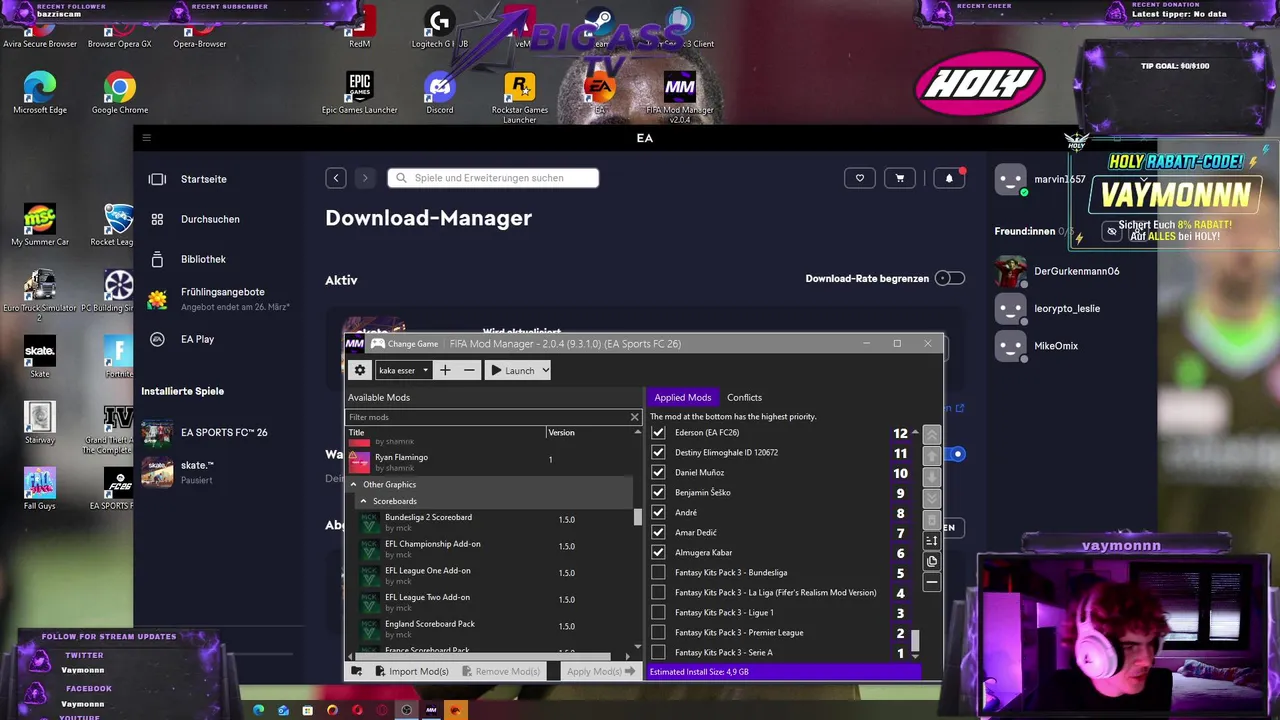Uncheck the Benjamin Šeško mod
This screenshot has width=1280, height=720.
point(658,493)
